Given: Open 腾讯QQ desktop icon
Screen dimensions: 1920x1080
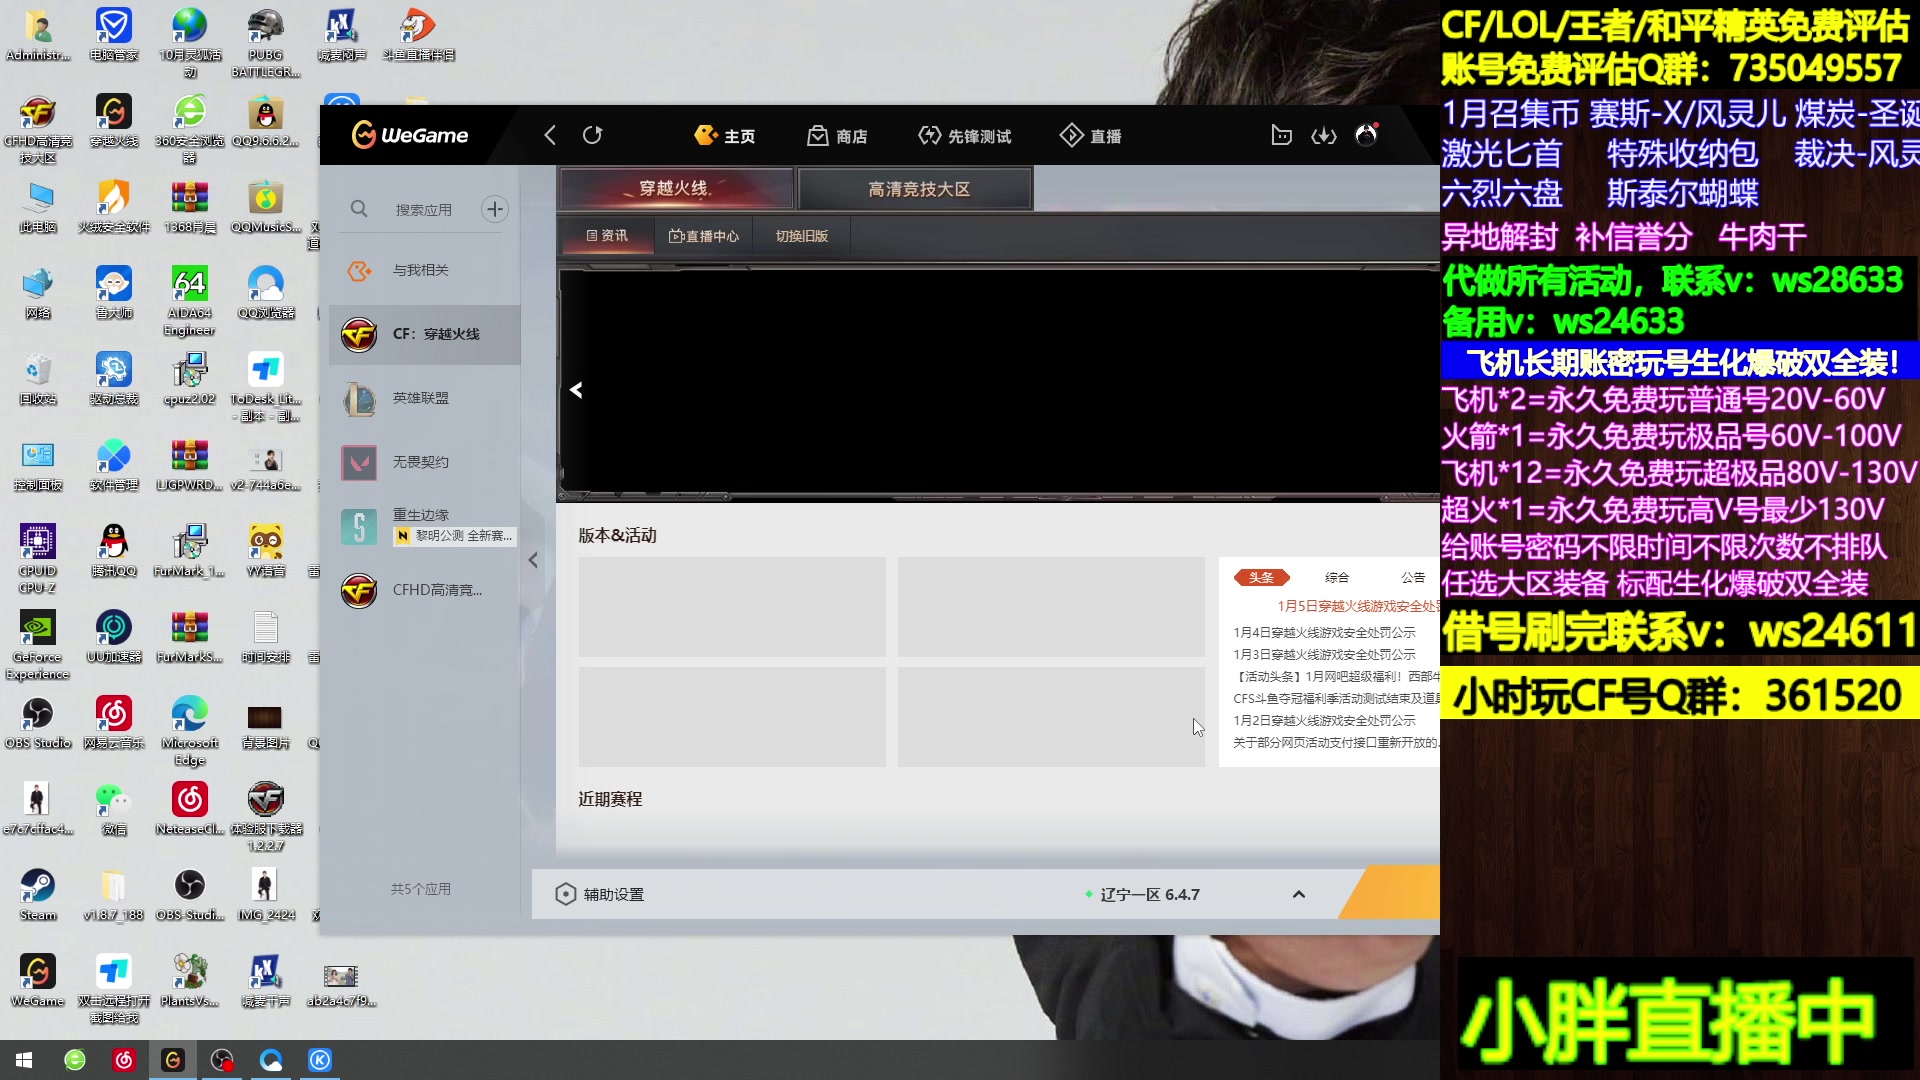Looking at the screenshot, I should [114, 551].
